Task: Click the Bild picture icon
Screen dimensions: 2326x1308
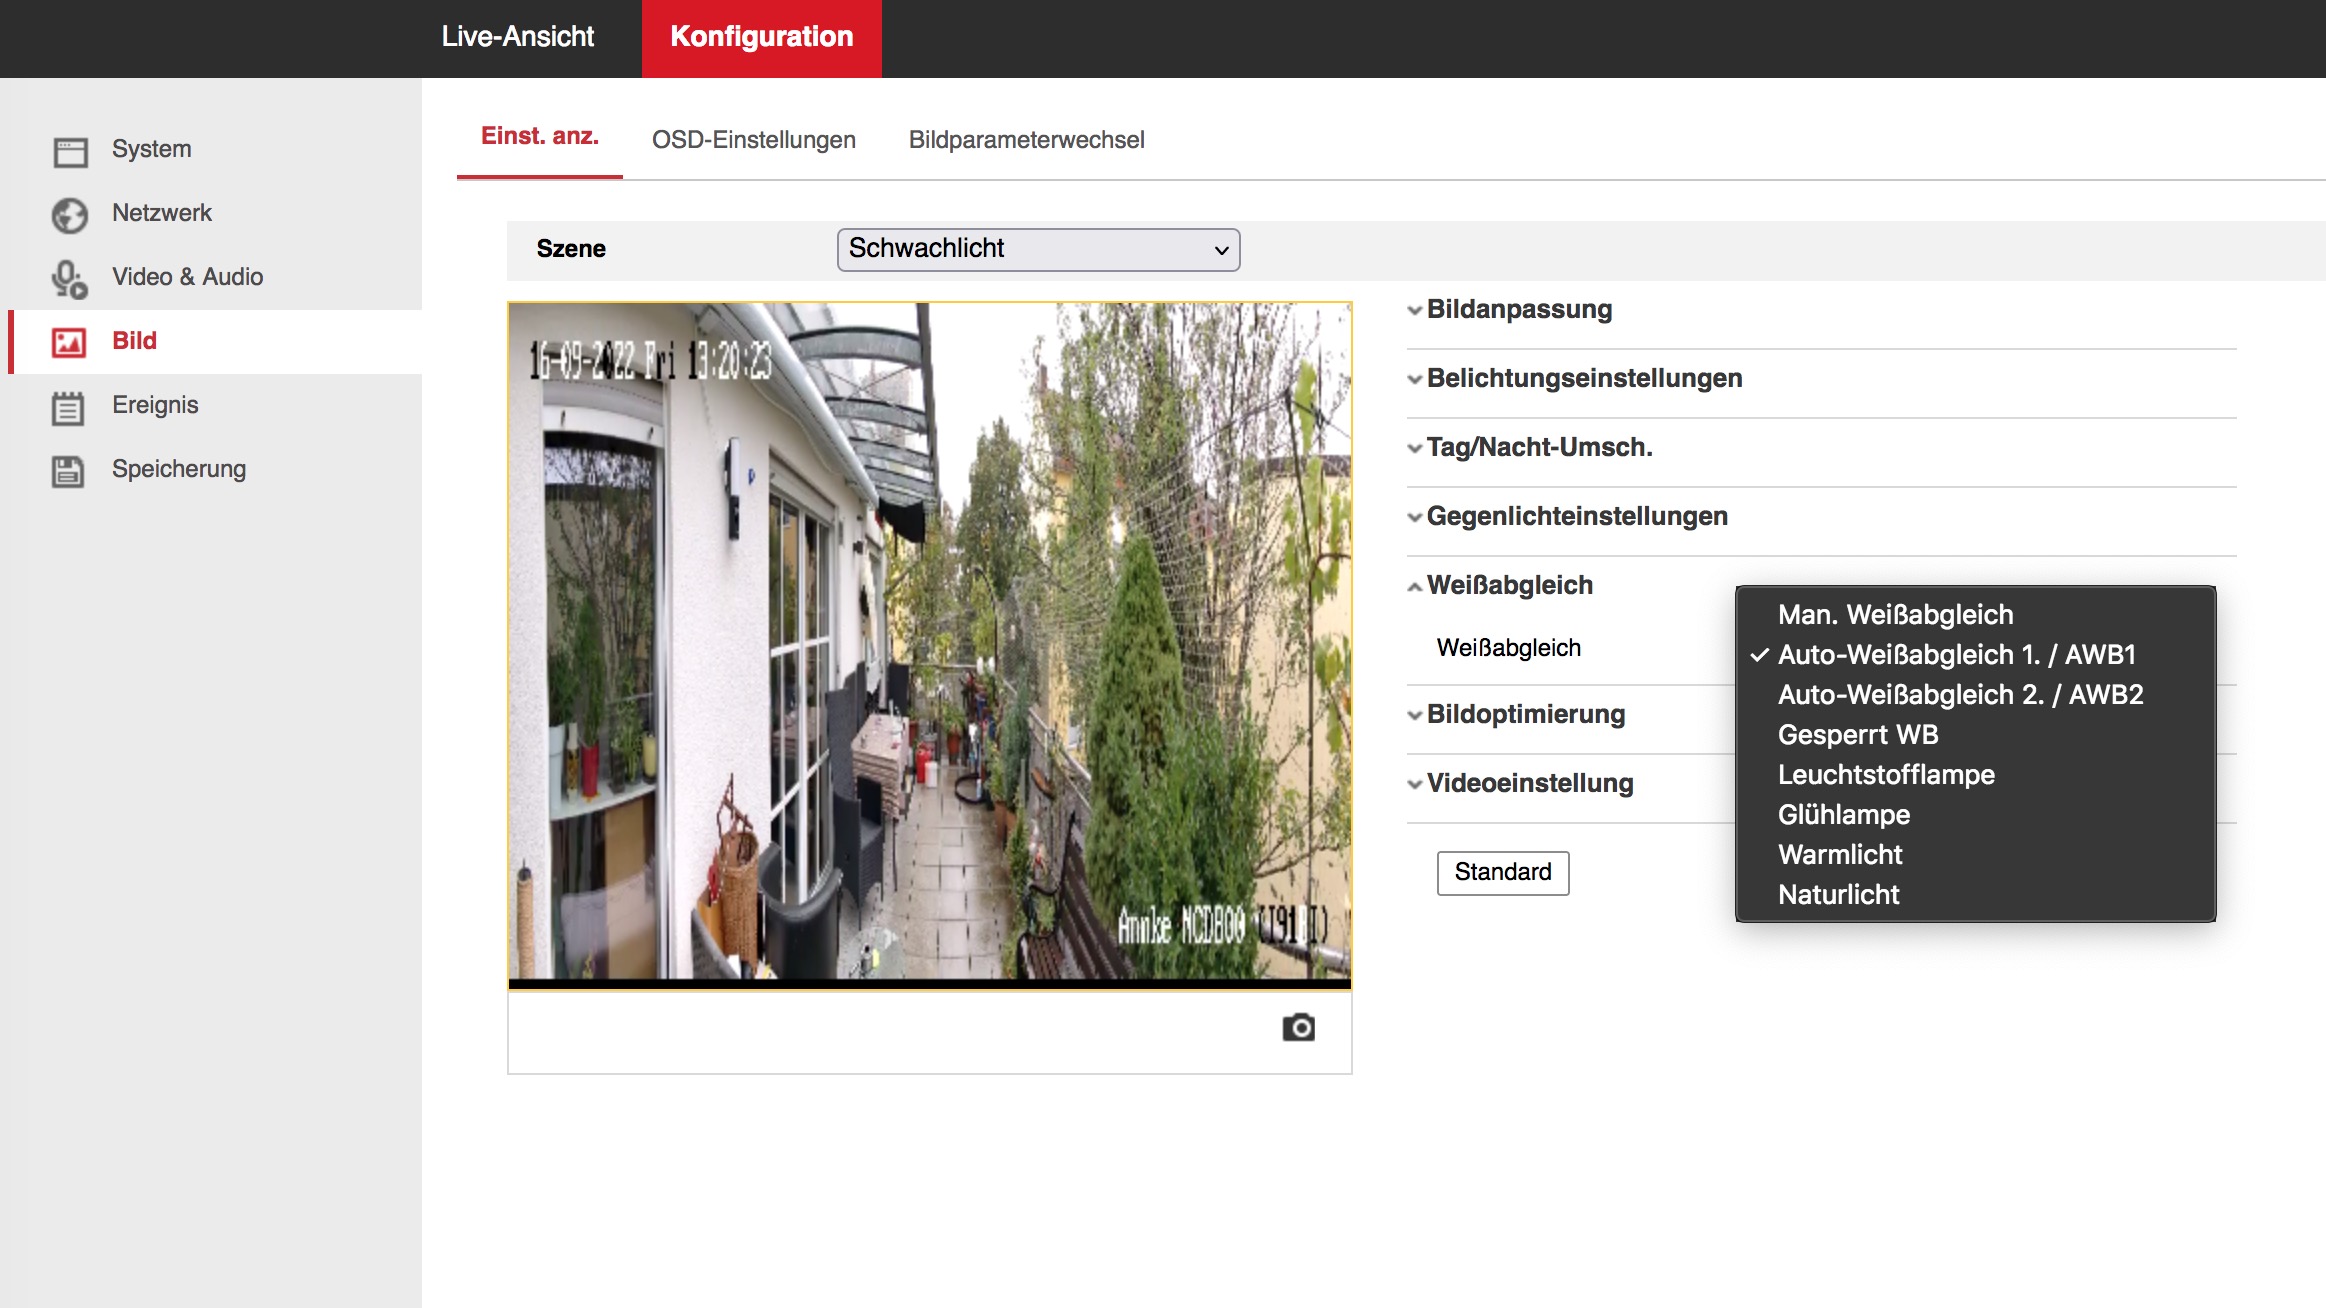Action: 70,342
